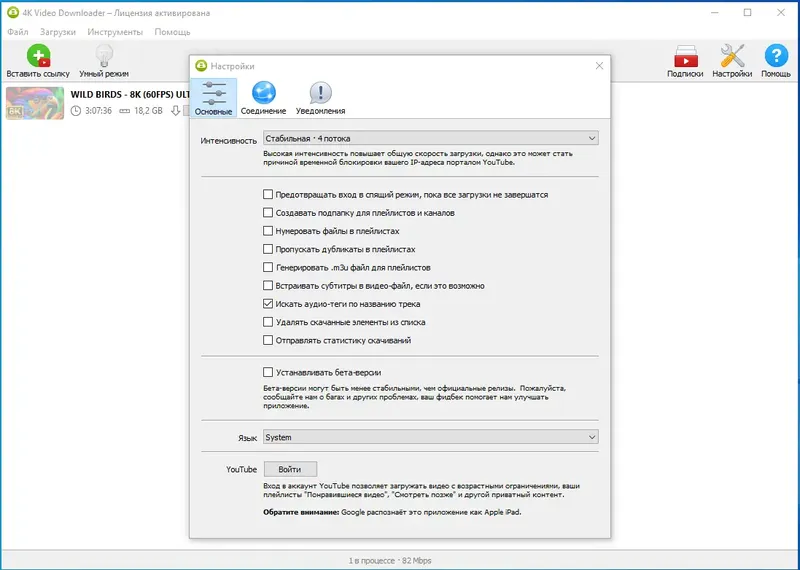
Task: Switch to the Уведомления tab
Action: [320, 98]
